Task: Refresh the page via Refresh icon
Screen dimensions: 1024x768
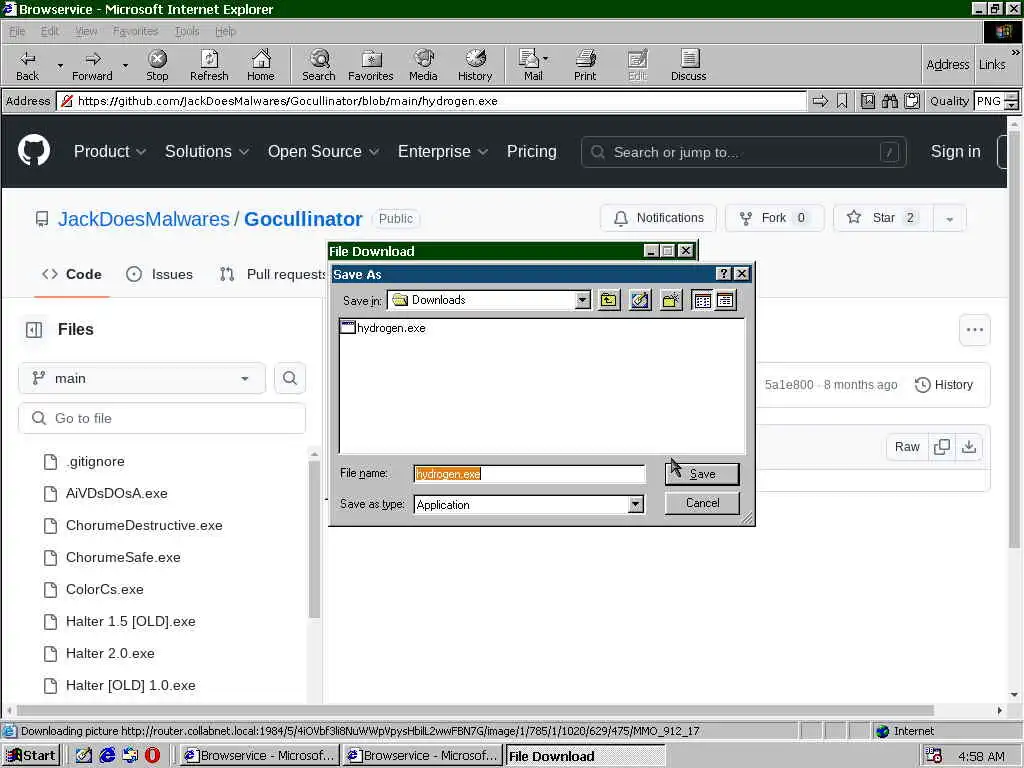Action: click(x=209, y=65)
